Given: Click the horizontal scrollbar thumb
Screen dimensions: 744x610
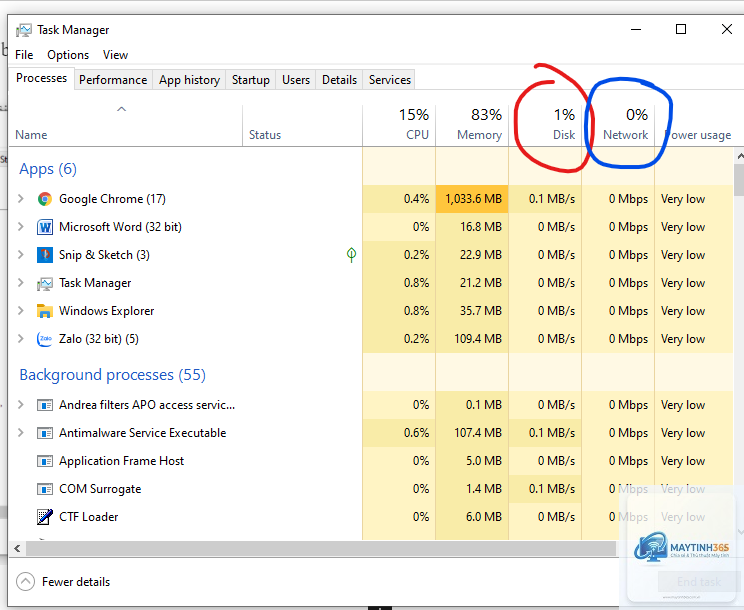Looking at the screenshot, I should (x=321, y=548).
